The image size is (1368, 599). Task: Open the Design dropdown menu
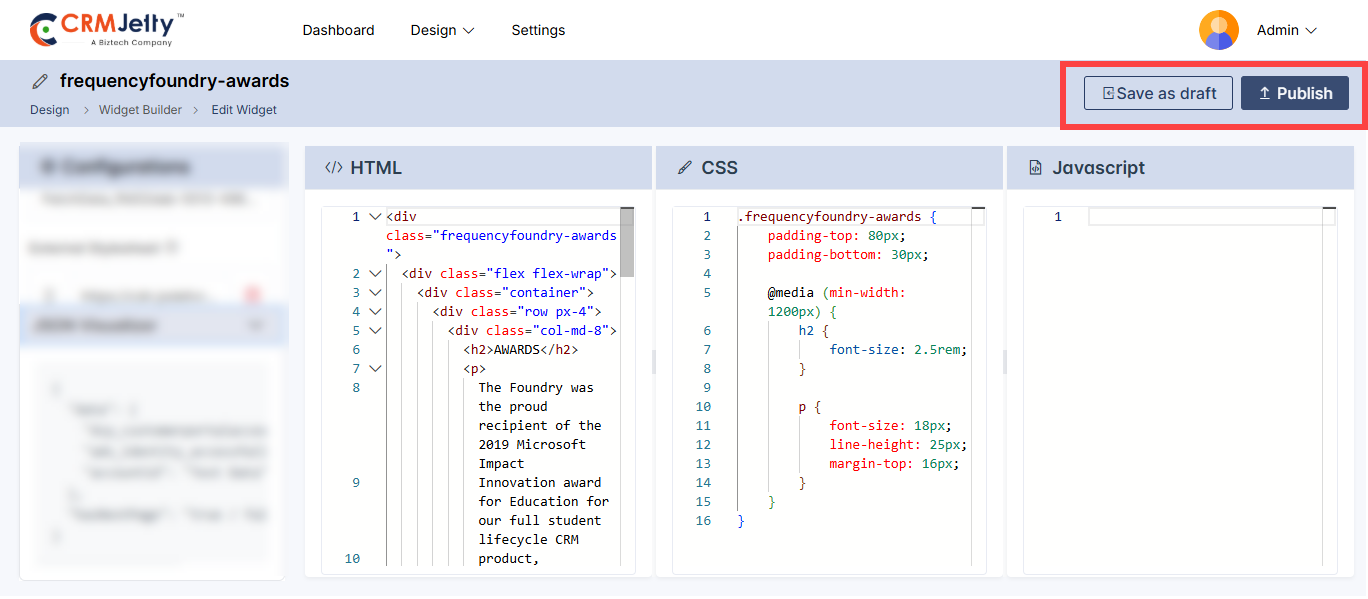coord(442,30)
